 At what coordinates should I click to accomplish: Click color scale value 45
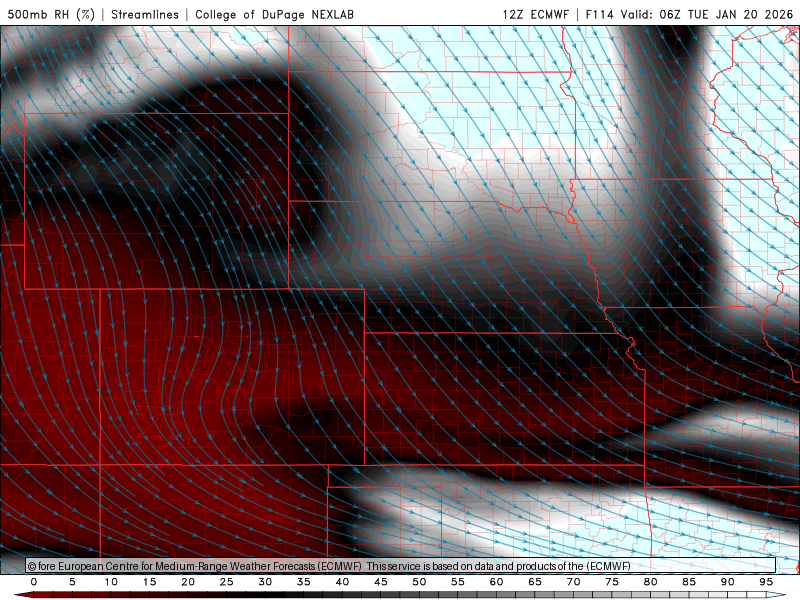tap(381, 582)
